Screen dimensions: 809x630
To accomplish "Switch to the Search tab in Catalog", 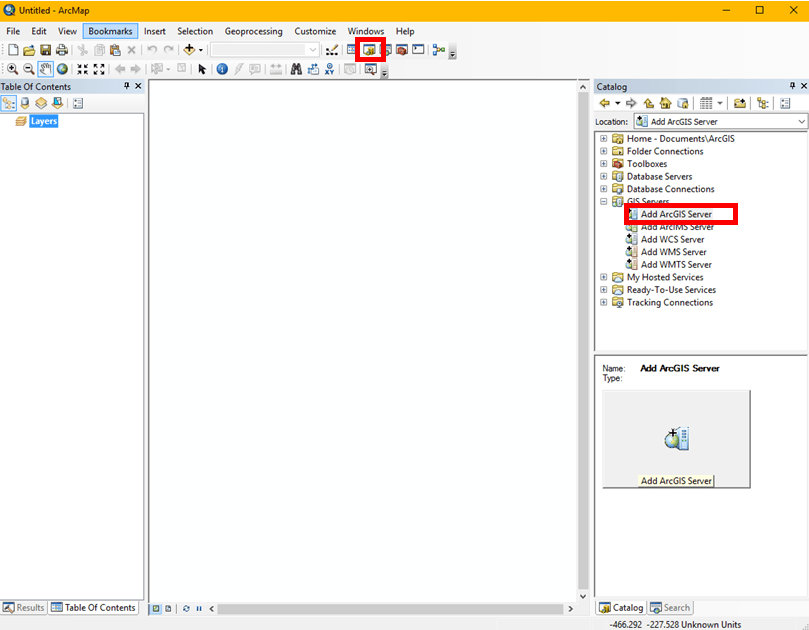I will [670, 607].
